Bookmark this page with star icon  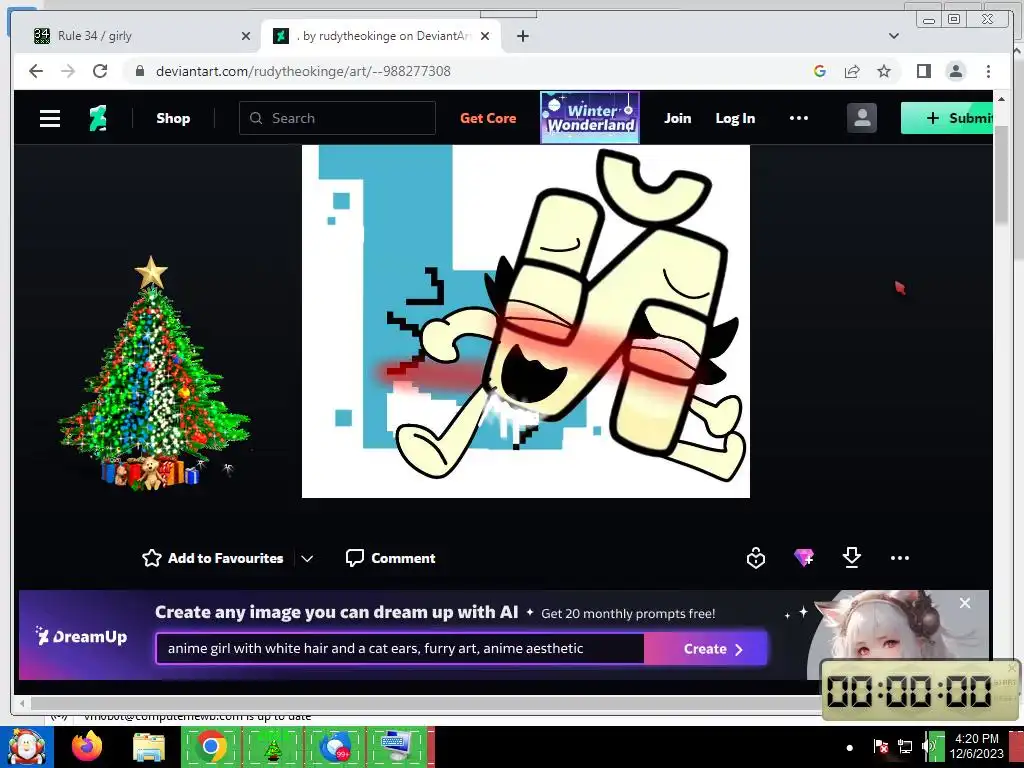click(x=884, y=71)
